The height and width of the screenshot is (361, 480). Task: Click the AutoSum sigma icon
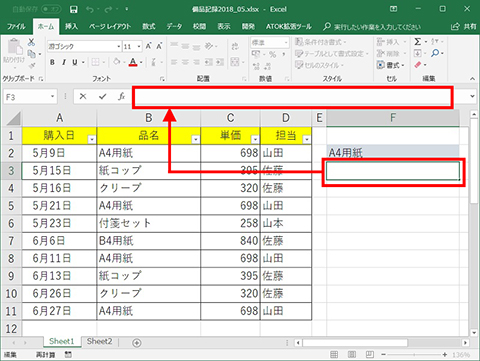[417, 42]
